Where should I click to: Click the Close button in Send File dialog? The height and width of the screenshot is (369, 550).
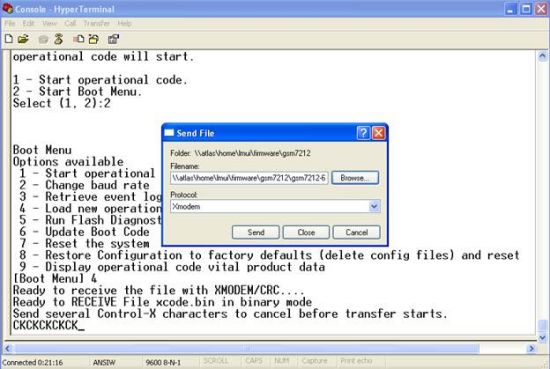click(x=306, y=232)
